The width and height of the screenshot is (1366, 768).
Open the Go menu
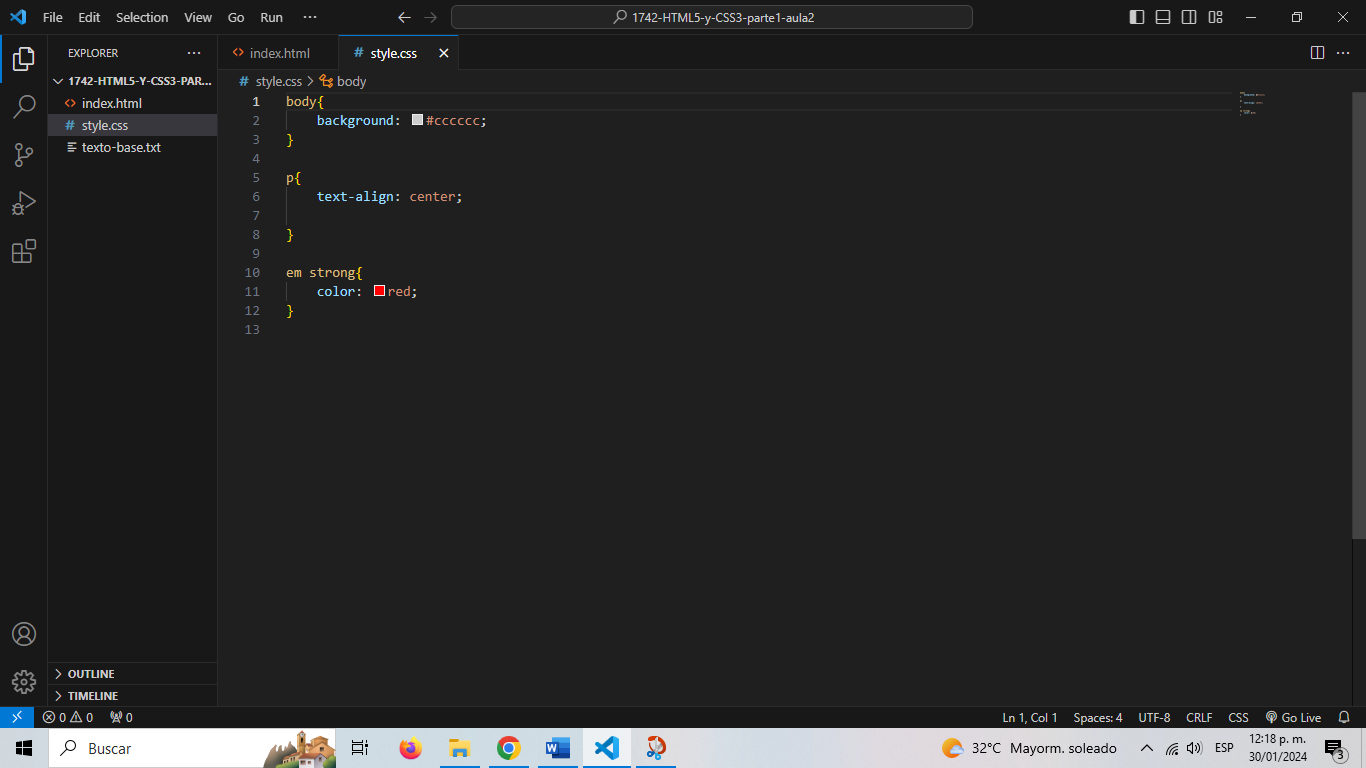[x=236, y=17]
